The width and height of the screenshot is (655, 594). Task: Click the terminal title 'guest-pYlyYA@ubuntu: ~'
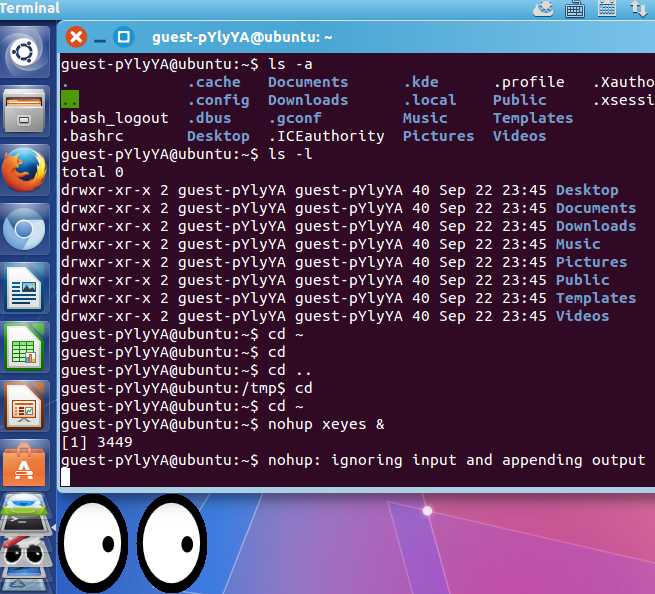(242, 37)
